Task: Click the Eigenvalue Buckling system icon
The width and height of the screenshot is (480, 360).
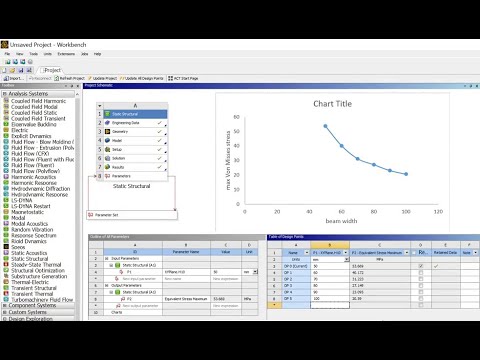Action: pyautogui.click(x=6, y=124)
